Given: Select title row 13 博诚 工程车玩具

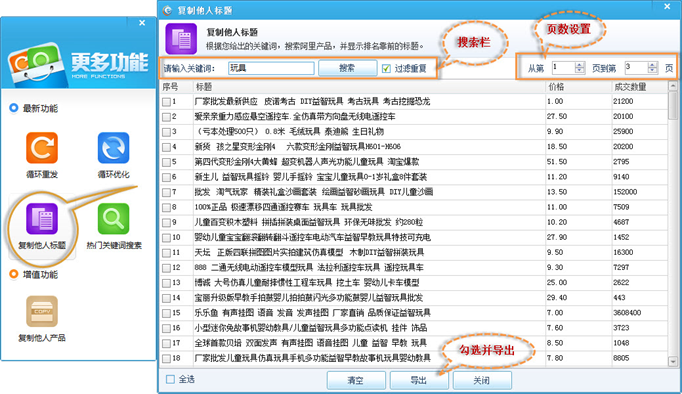Looking at the screenshot, I should pos(307,283).
